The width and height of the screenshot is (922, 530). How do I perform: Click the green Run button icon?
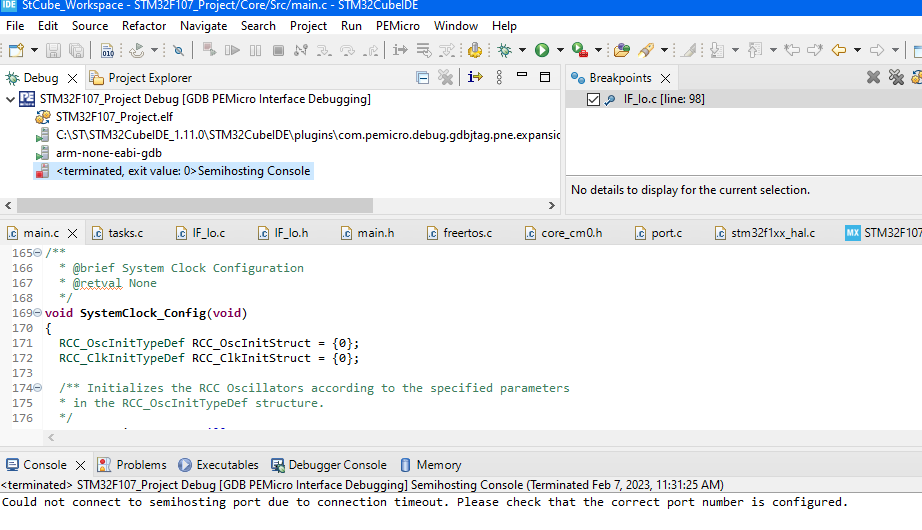pos(542,51)
